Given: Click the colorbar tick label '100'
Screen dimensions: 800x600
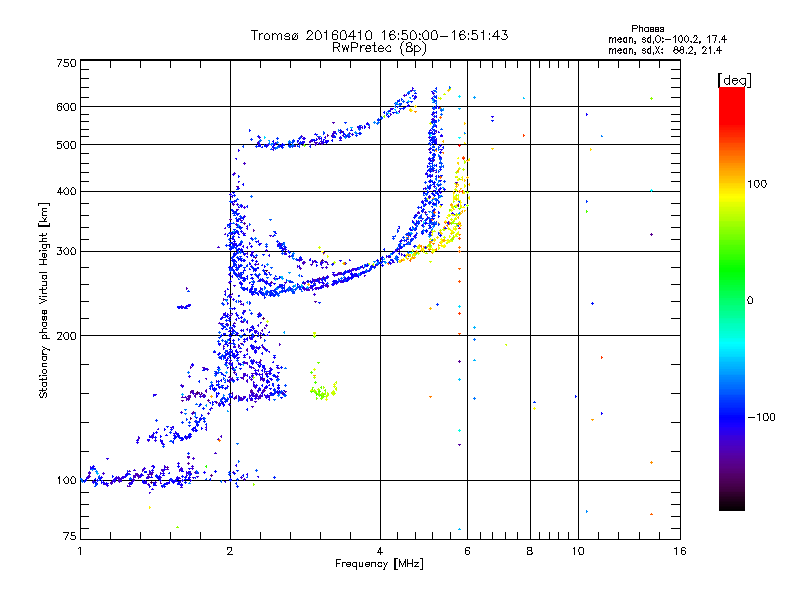Looking at the screenshot, I should pos(757,184).
